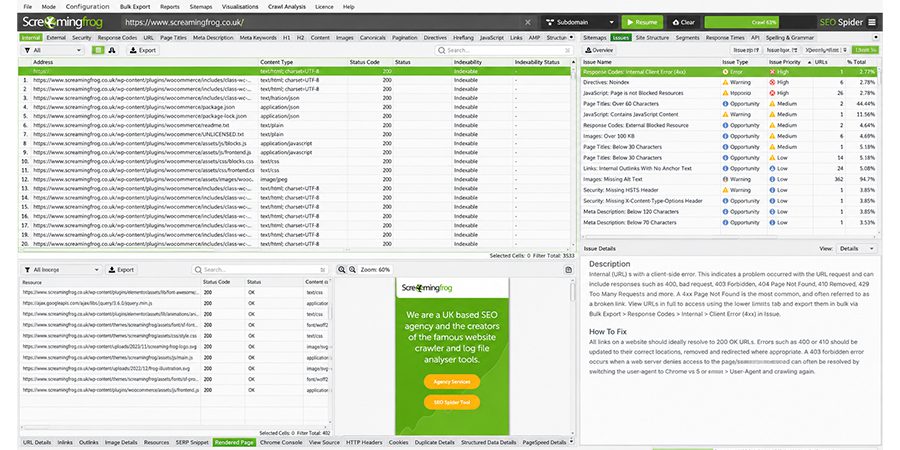This screenshot has height=450, width=900.
Task: Click the Error icon in Response Codes row
Action: point(726,72)
